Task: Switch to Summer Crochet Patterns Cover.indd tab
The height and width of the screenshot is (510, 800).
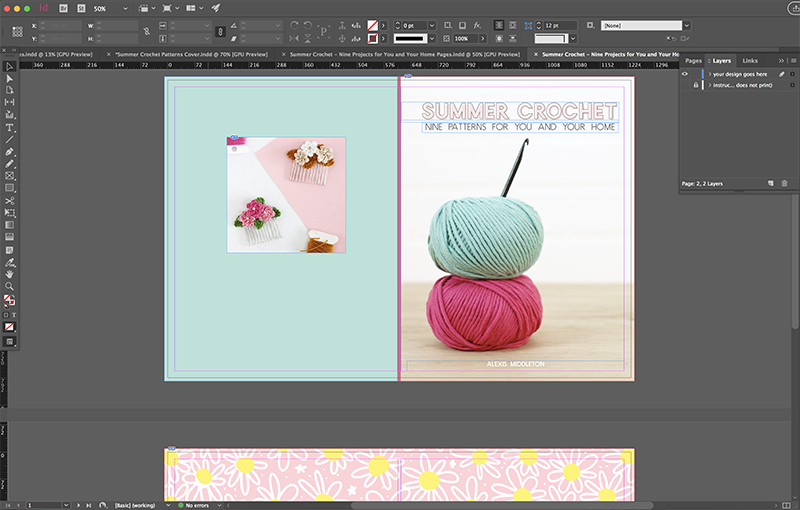Action: coord(191,54)
